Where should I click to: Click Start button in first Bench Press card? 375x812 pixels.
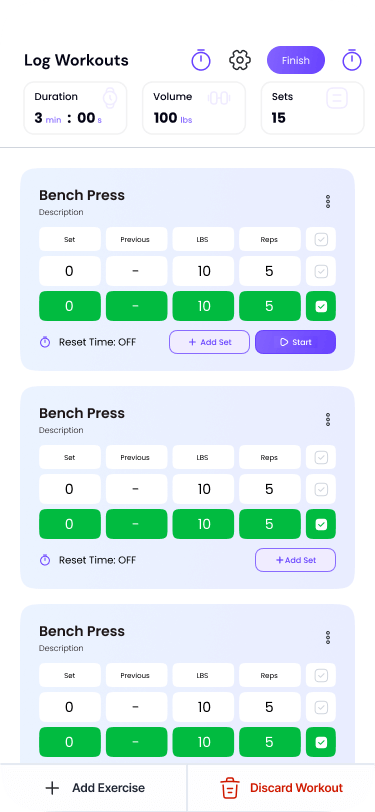tap(295, 342)
